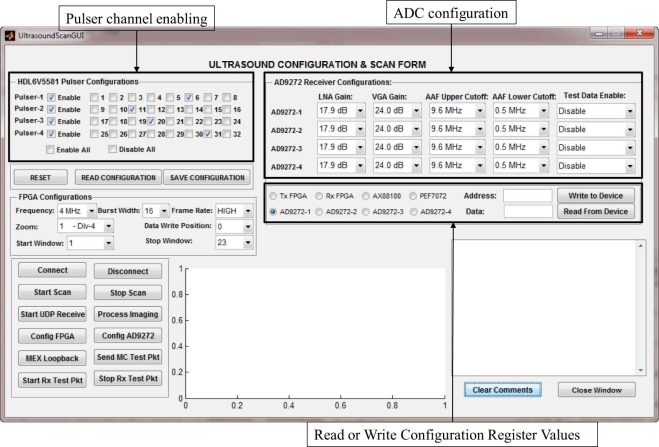Open AD9272-3 VGA Gain dropdown

tap(397, 147)
